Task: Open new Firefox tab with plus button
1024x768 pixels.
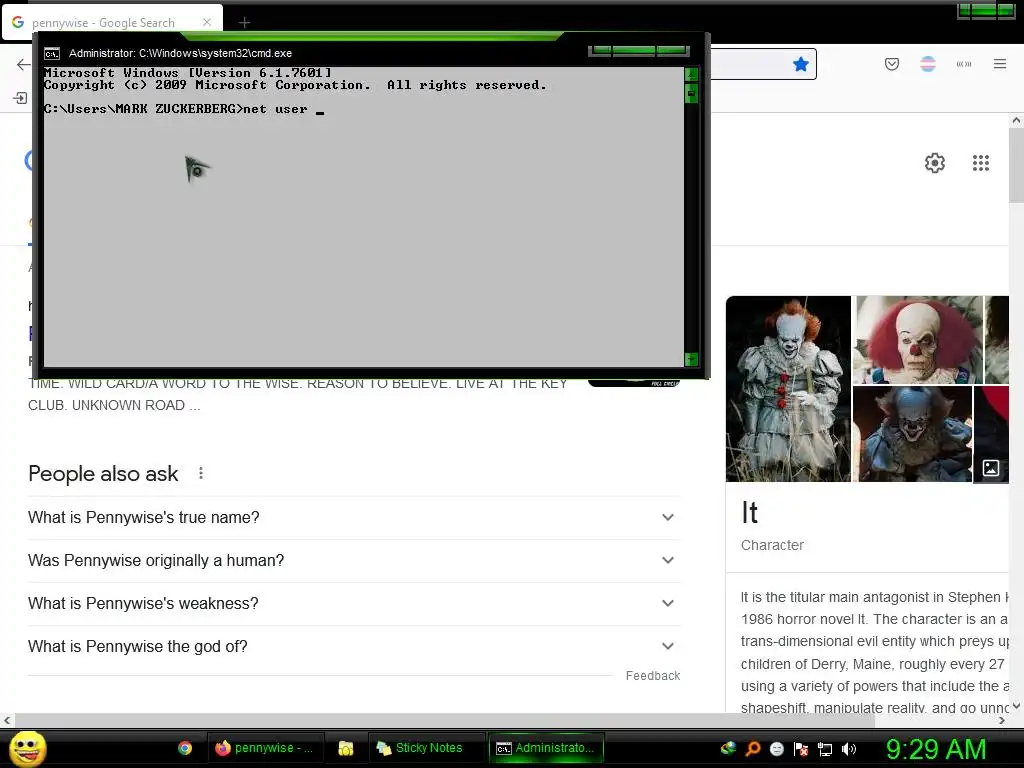Action: tap(244, 23)
